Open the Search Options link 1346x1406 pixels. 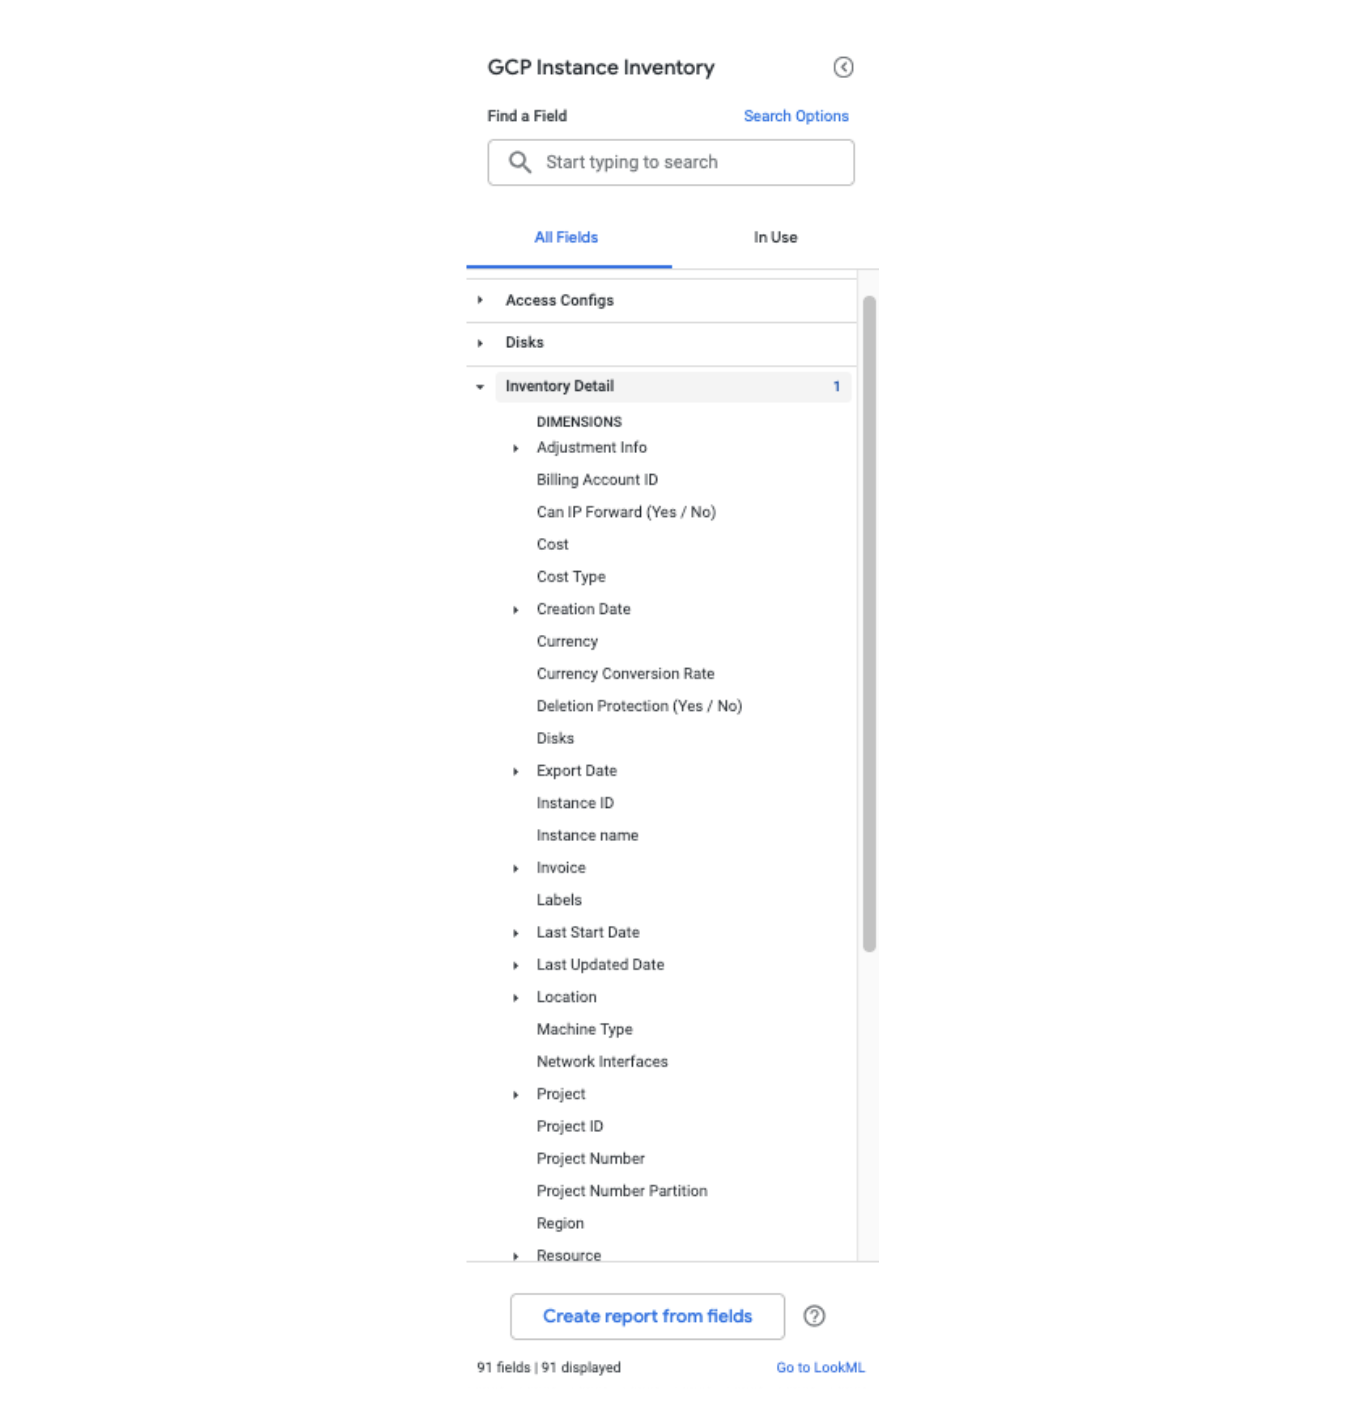tap(796, 116)
